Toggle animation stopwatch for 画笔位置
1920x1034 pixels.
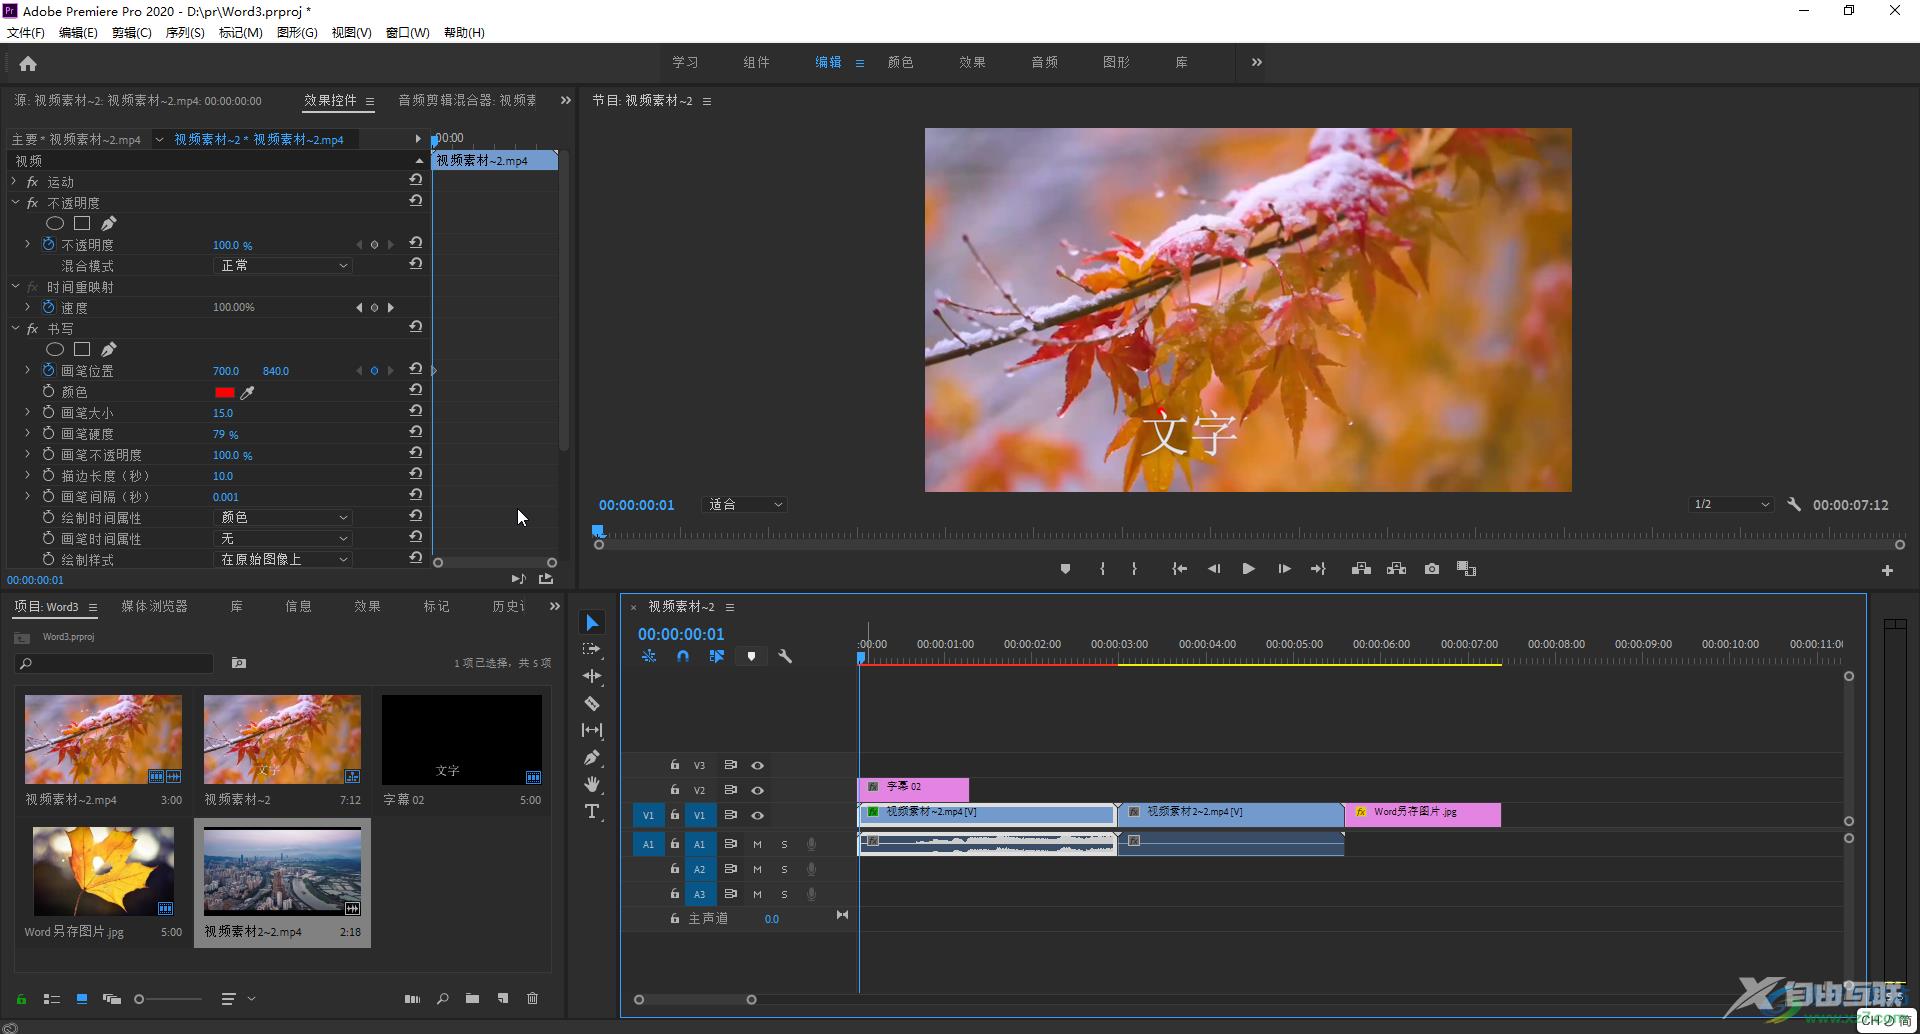click(x=48, y=371)
